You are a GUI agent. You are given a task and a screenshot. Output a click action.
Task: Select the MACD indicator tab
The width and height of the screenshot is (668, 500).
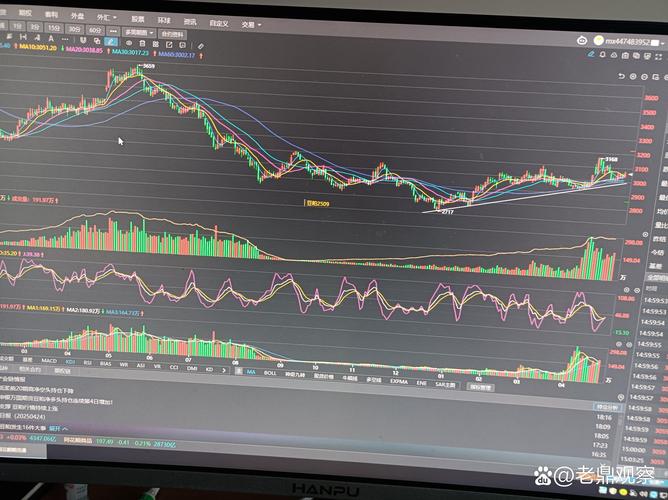pyautogui.click(x=49, y=361)
